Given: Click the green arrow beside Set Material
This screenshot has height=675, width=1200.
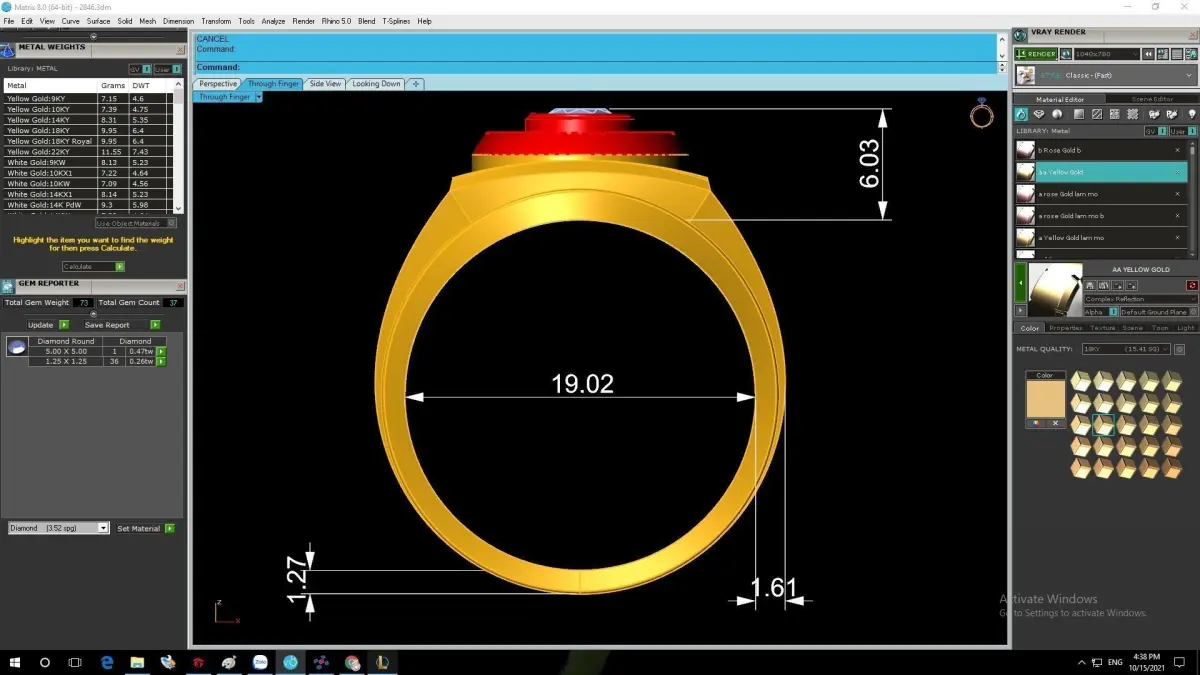Looking at the screenshot, I should (170, 528).
